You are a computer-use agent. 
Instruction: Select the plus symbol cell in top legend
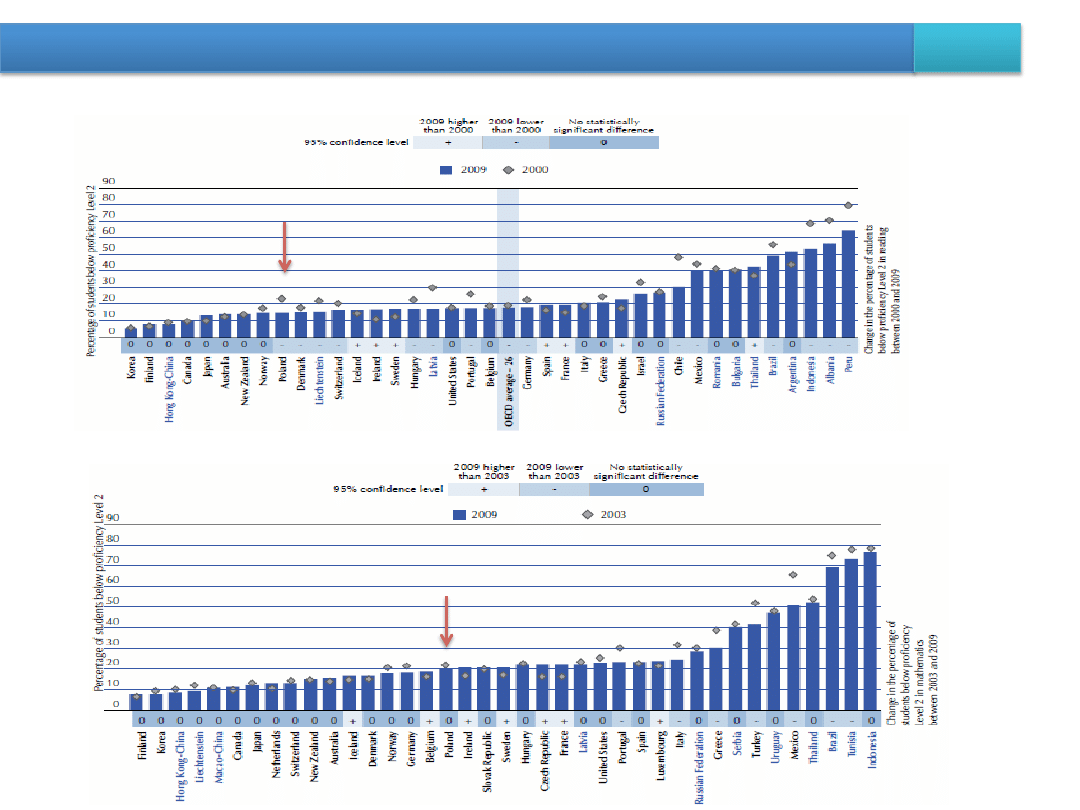[x=446, y=143]
